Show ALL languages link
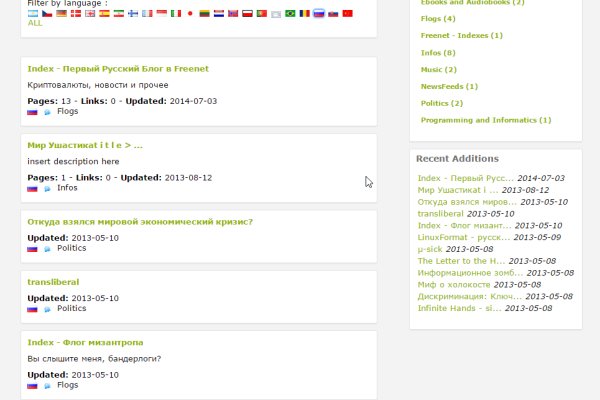 point(35,23)
